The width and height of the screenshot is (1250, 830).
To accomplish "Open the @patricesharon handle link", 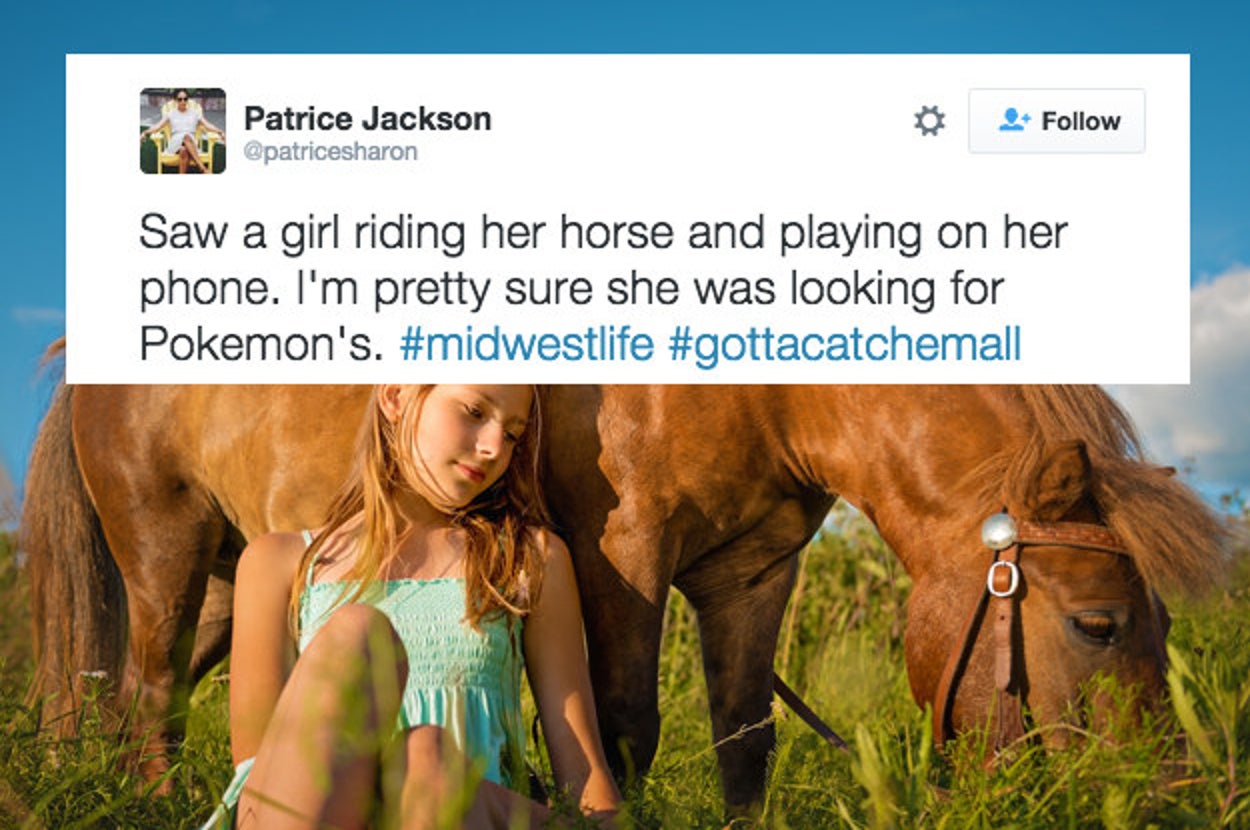I will coord(330,153).
